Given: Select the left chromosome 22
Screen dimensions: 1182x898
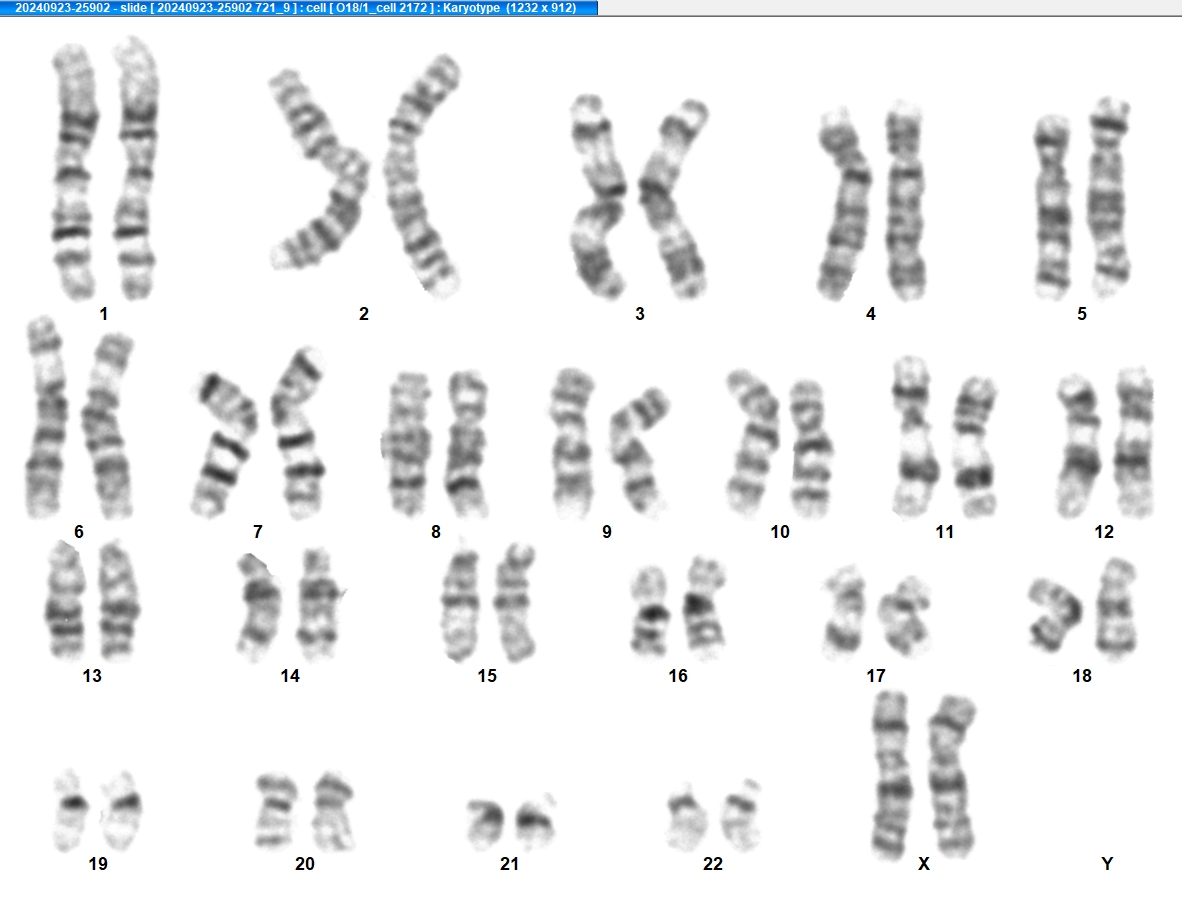Looking at the screenshot, I should (686, 819).
